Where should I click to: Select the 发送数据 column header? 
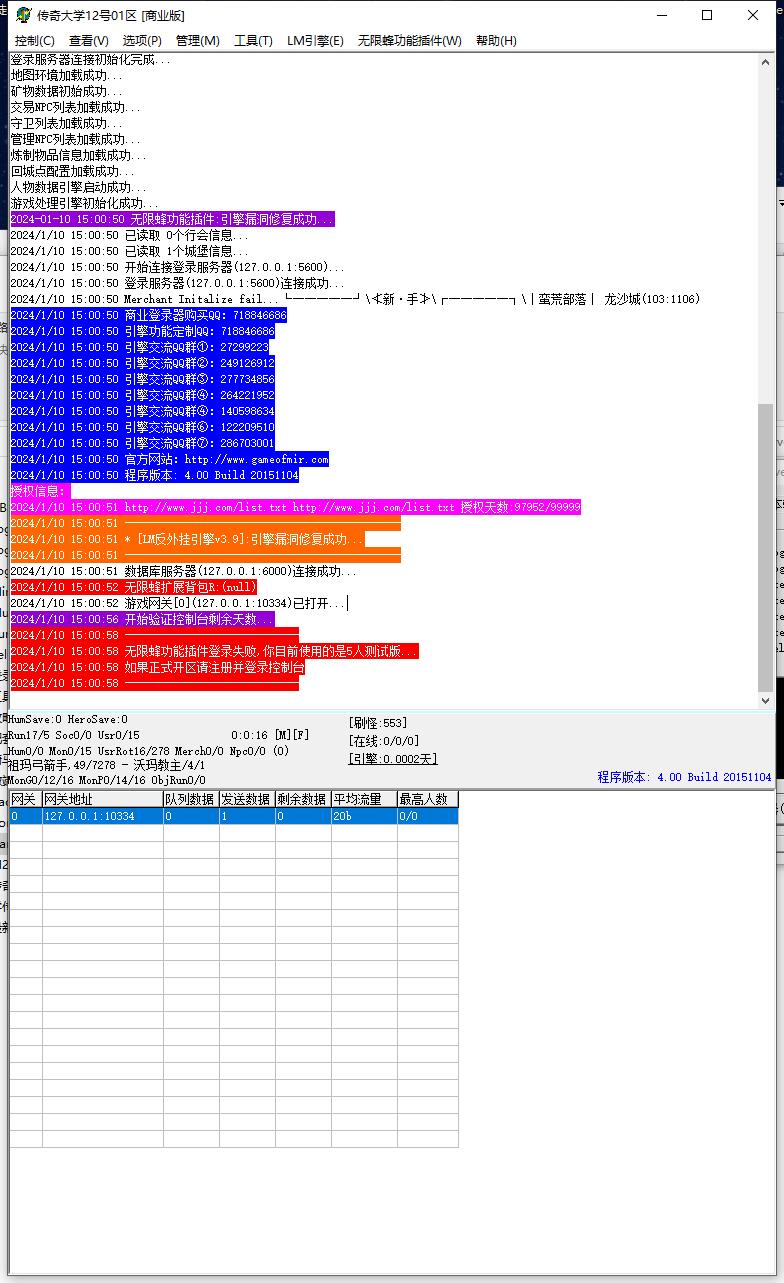tap(246, 799)
